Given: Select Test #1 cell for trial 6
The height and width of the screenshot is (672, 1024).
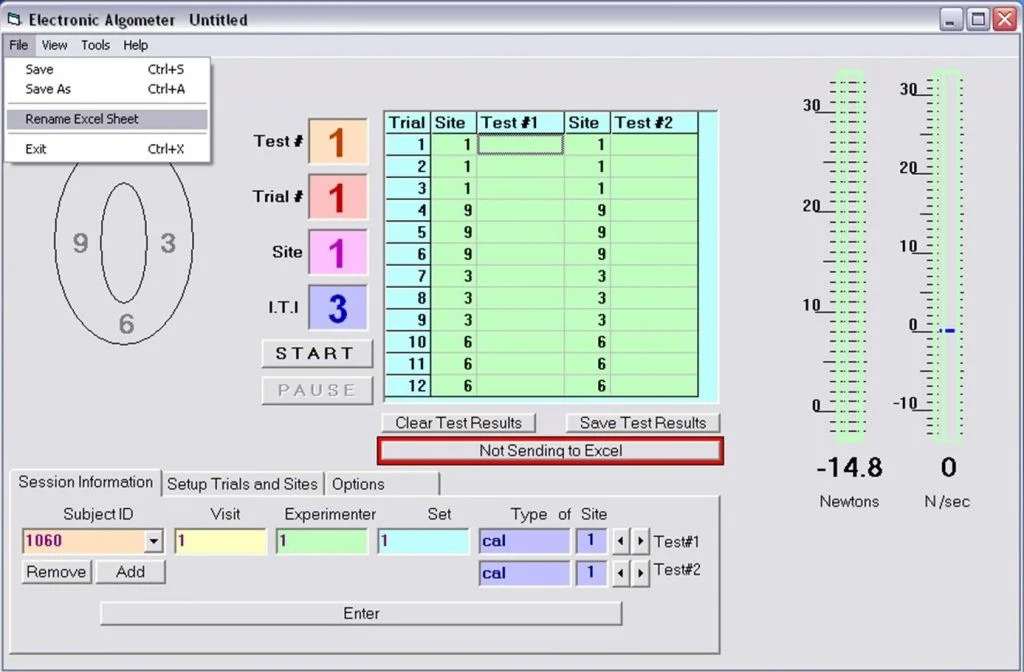Looking at the screenshot, I should pyautogui.click(x=520, y=254).
